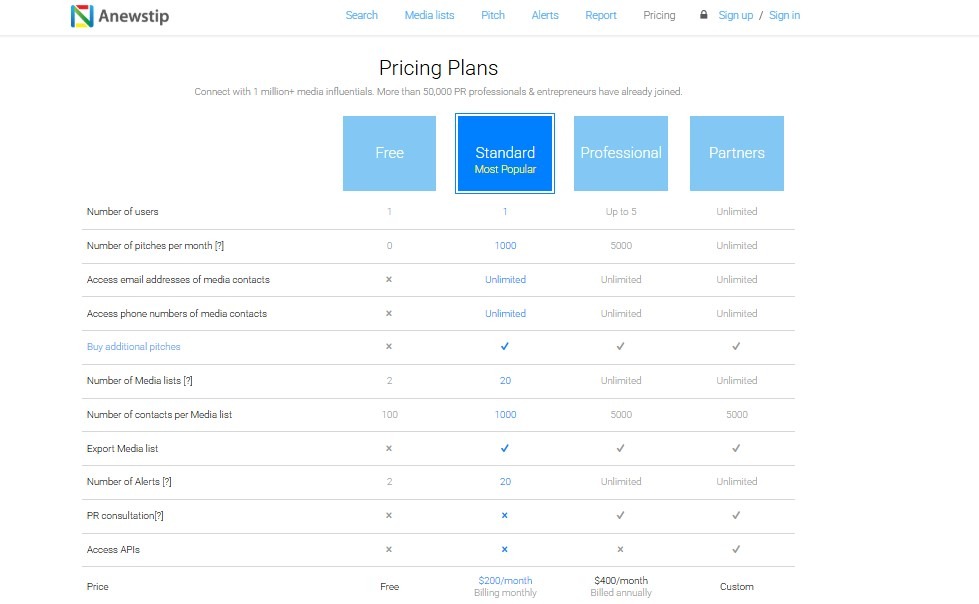
Task: Click the [?] help next to Number of Media lists
Action: [188, 380]
